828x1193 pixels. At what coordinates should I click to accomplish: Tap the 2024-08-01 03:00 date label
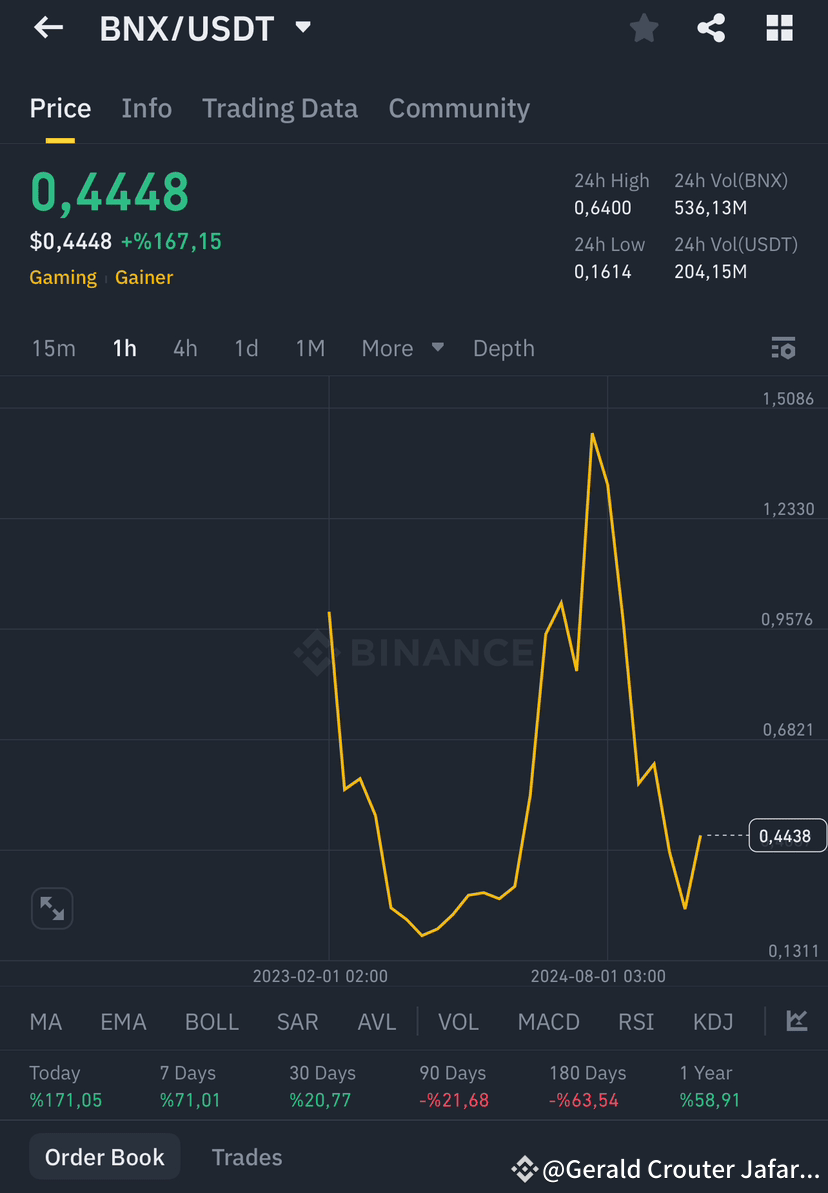(x=598, y=976)
